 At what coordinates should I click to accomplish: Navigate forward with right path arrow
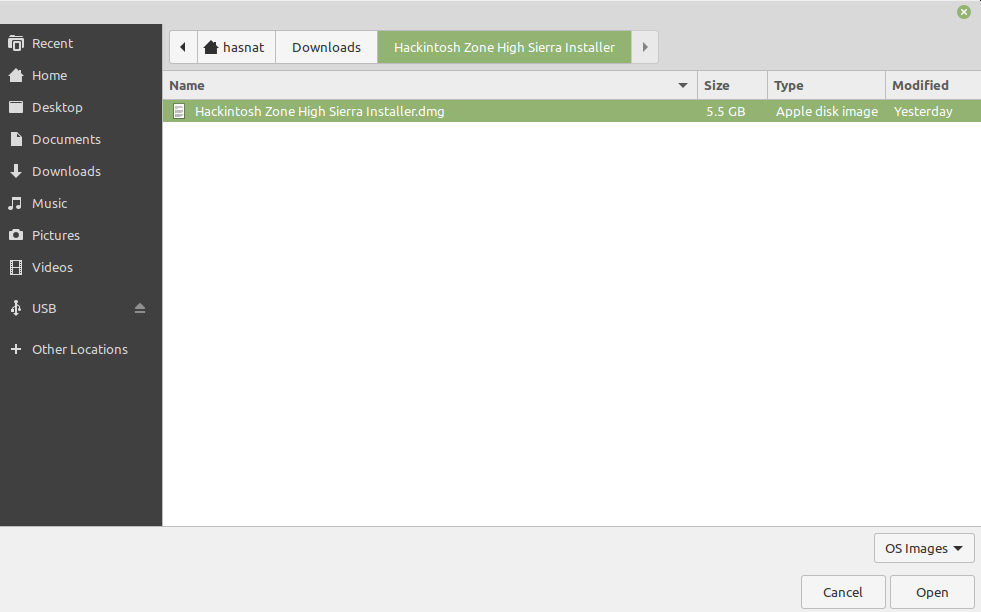644,47
